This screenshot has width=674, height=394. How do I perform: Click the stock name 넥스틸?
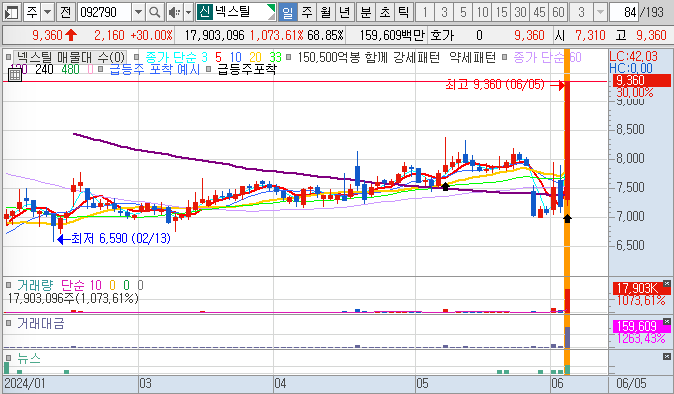pyautogui.click(x=232, y=12)
